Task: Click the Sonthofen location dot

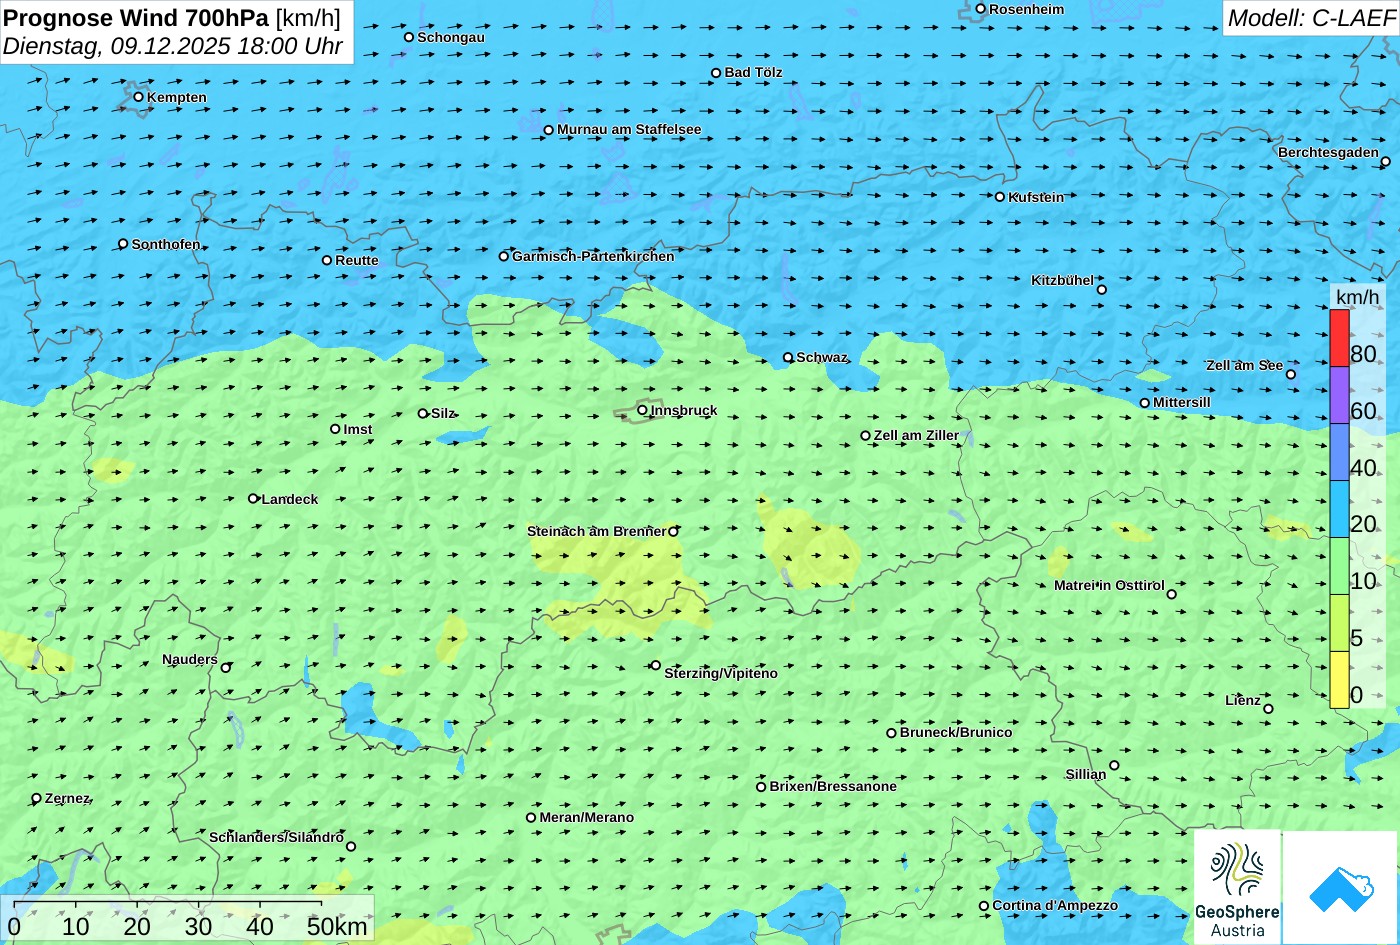Action: 123,244
